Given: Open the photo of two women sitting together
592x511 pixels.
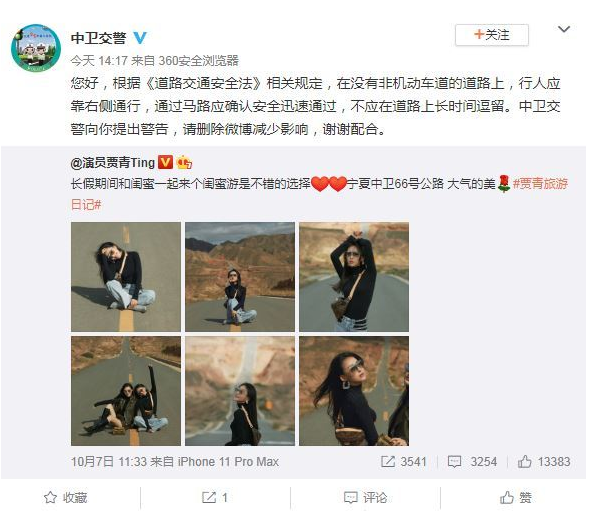Looking at the screenshot, I should [126, 391].
